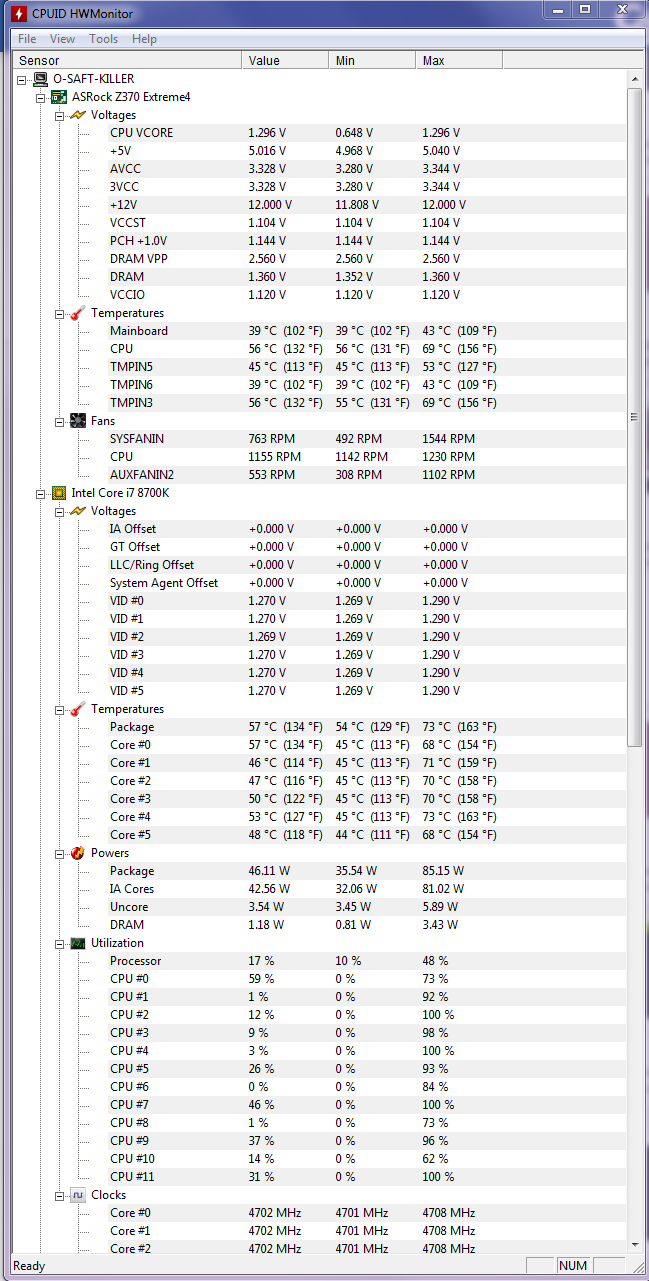Collapse the ASRock Z370 Extreme4 node
Image resolution: width=649 pixels, height=1281 pixels.
point(41,97)
